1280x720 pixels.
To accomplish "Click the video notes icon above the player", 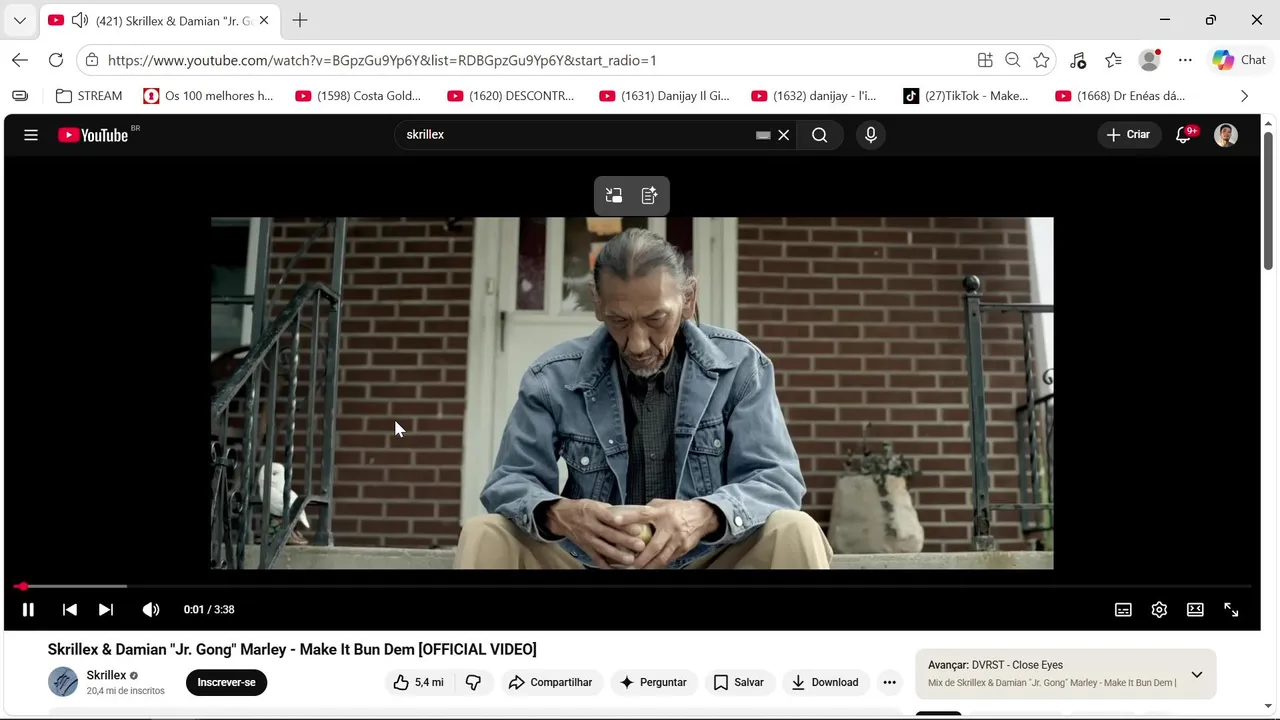I will tap(649, 196).
